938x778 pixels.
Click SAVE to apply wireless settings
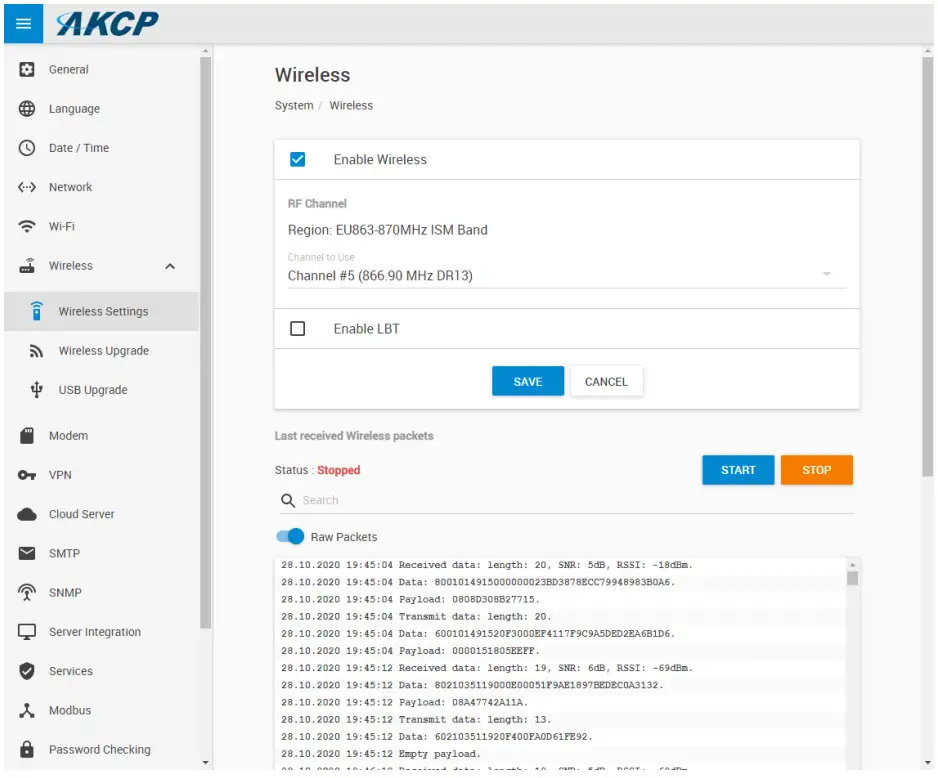527,381
